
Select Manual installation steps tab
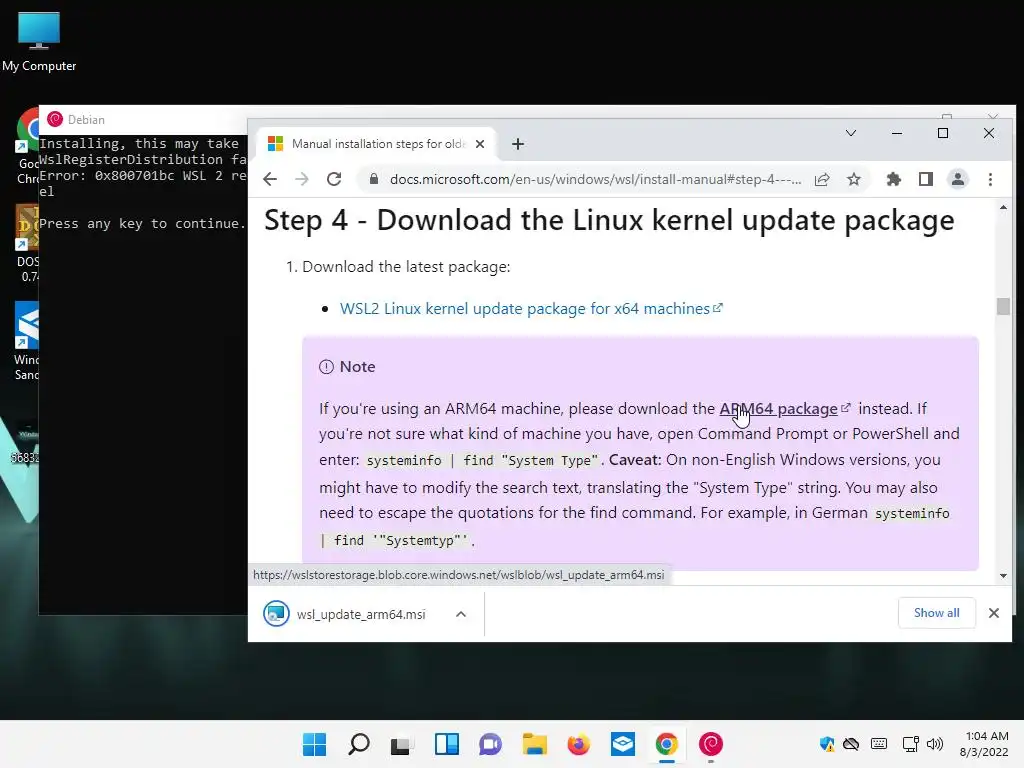pos(376,144)
